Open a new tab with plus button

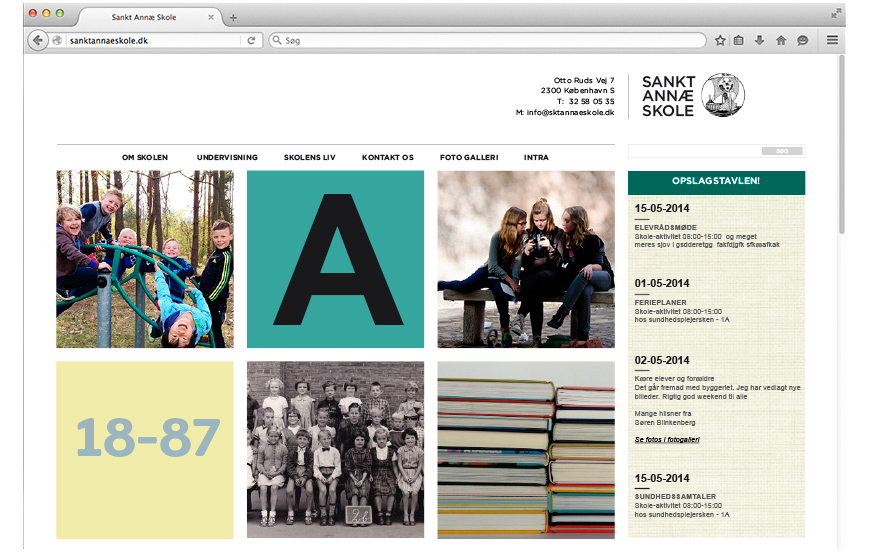click(233, 18)
